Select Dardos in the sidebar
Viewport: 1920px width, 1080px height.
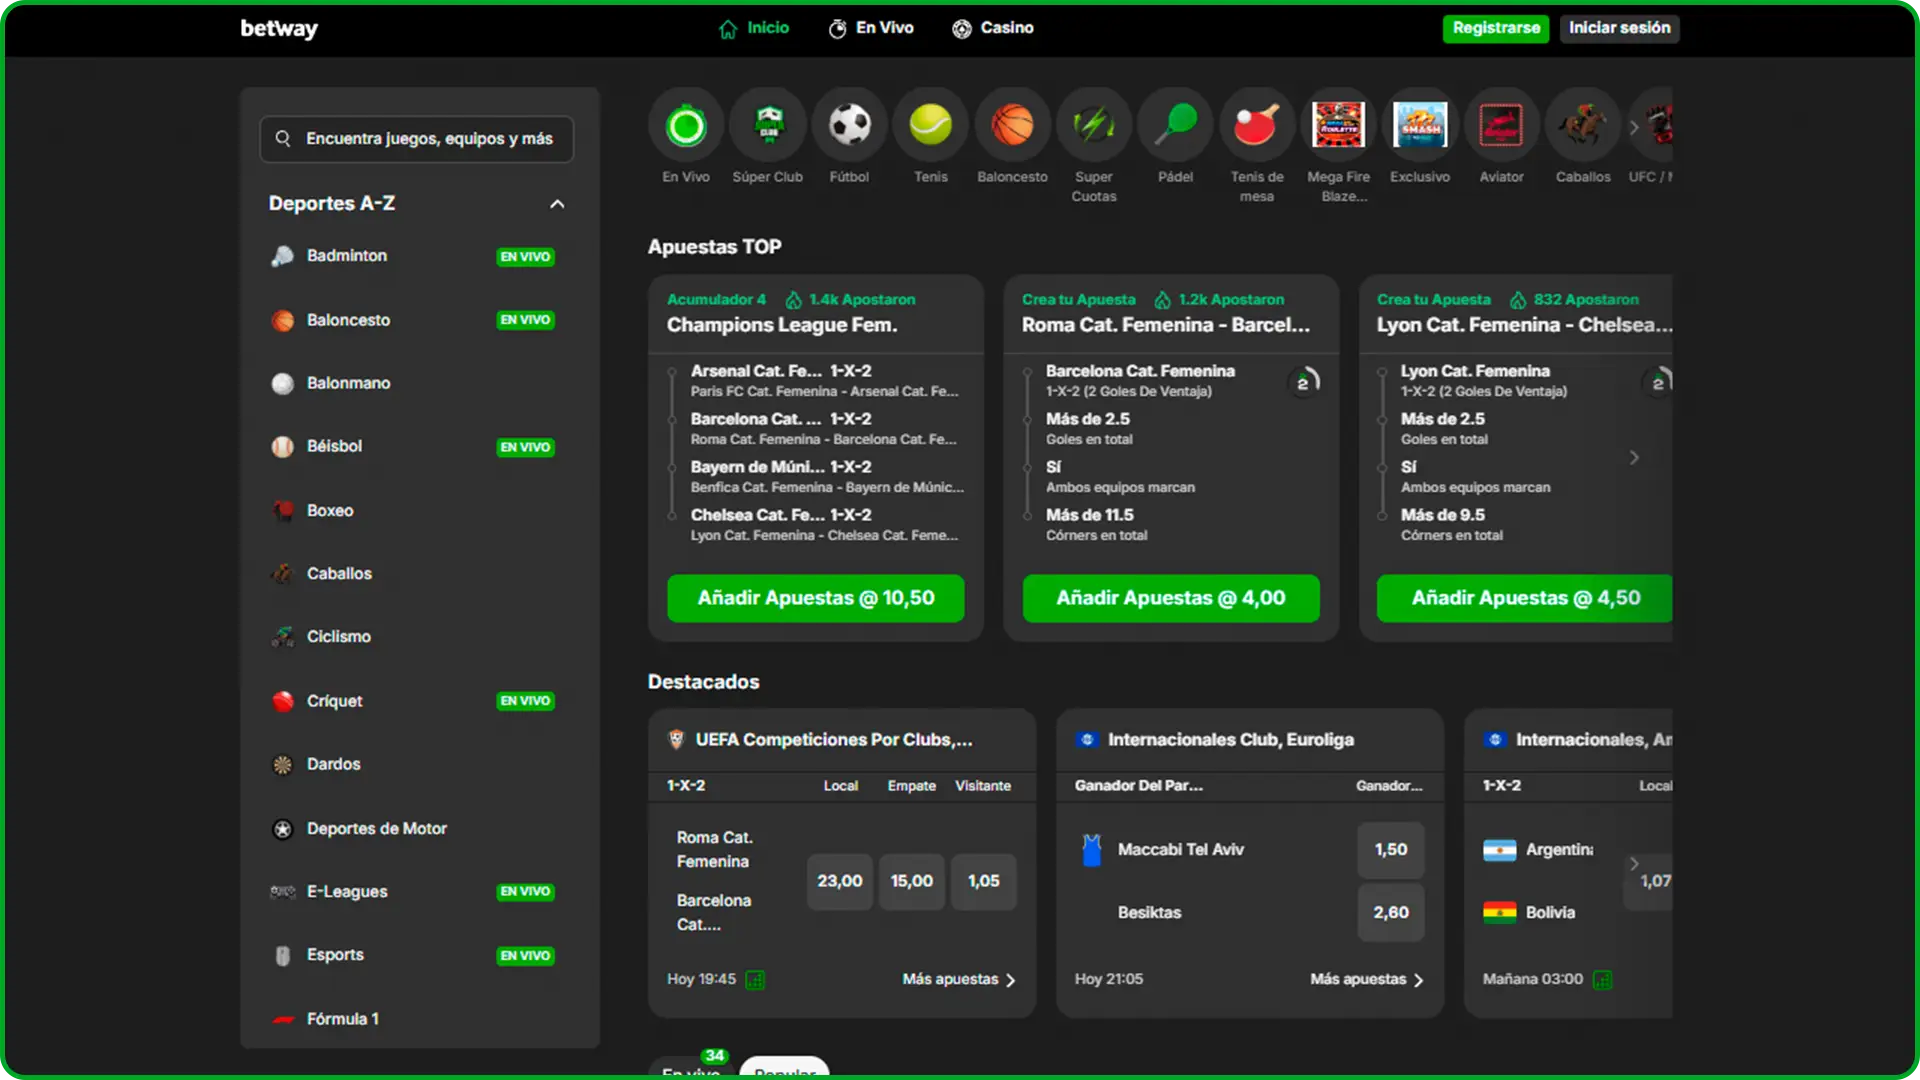413,764
